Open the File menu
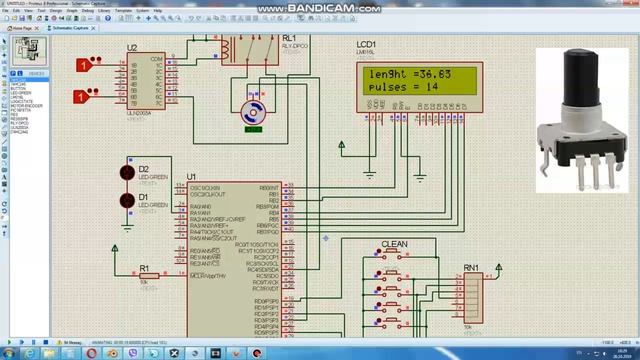The image size is (640, 360). coord(5,11)
